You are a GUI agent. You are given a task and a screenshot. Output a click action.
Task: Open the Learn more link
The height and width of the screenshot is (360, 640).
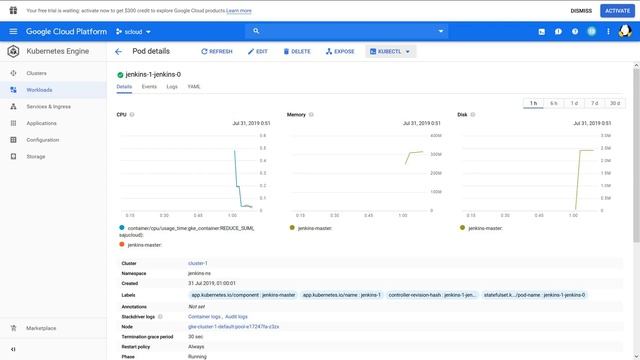coord(239,11)
